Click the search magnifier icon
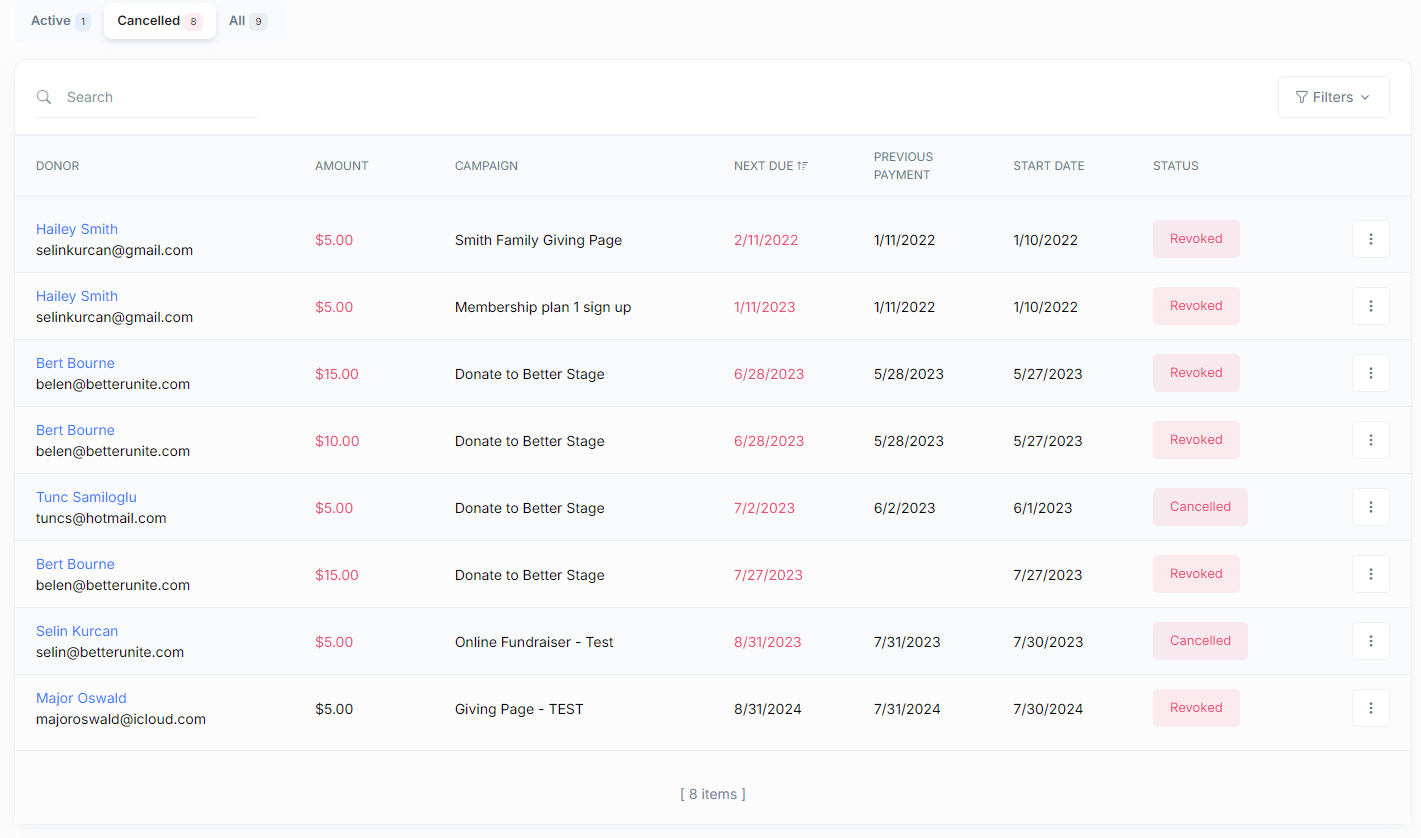Viewport: 1421px width, 838px height. [x=44, y=97]
